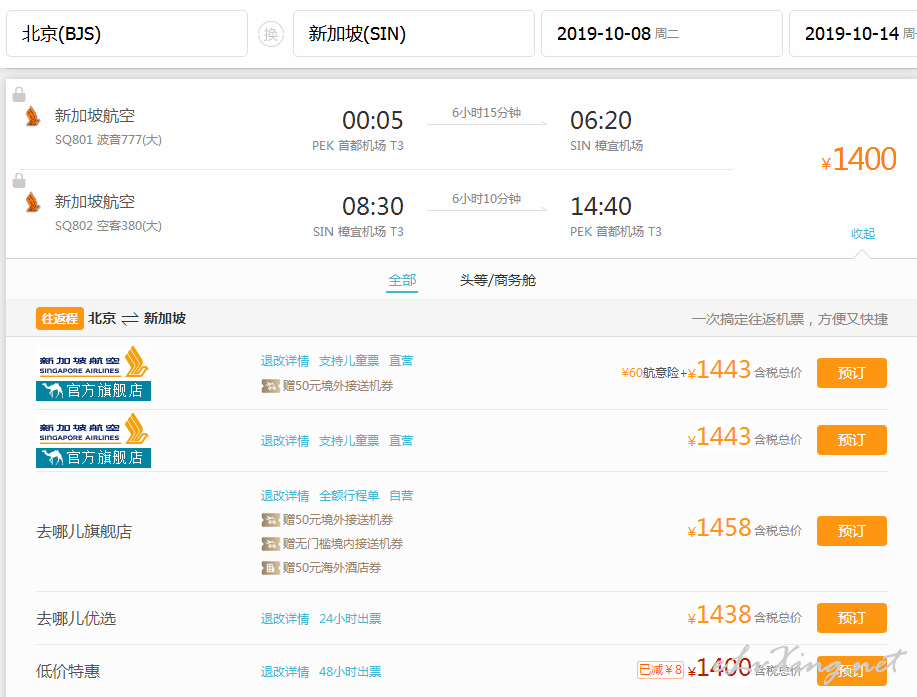The width and height of the screenshot is (917, 697).
Task: Open the return date 2019-10-14 field
Action: click(x=853, y=34)
